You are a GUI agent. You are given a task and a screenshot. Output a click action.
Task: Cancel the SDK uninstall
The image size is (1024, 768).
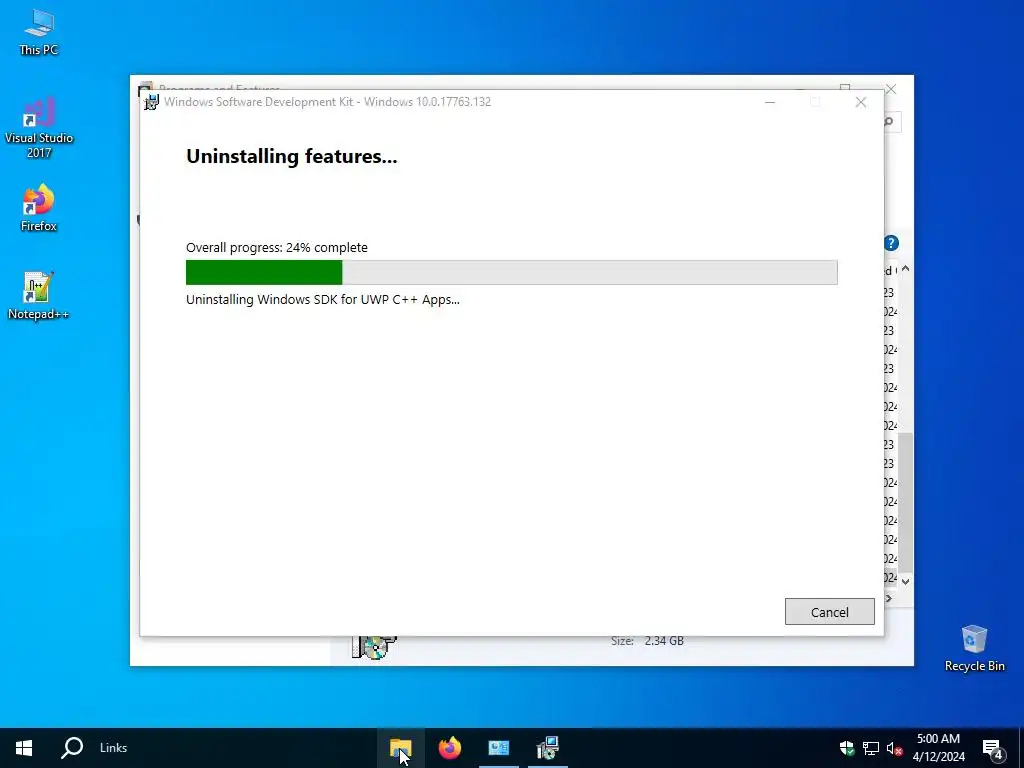coord(829,612)
